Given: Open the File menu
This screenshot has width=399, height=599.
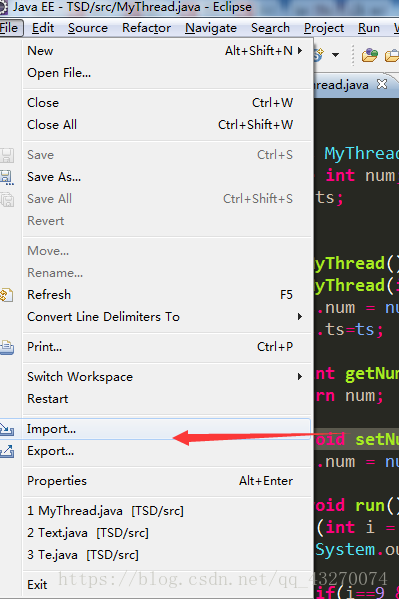Looking at the screenshot, I should pos(10,28).
